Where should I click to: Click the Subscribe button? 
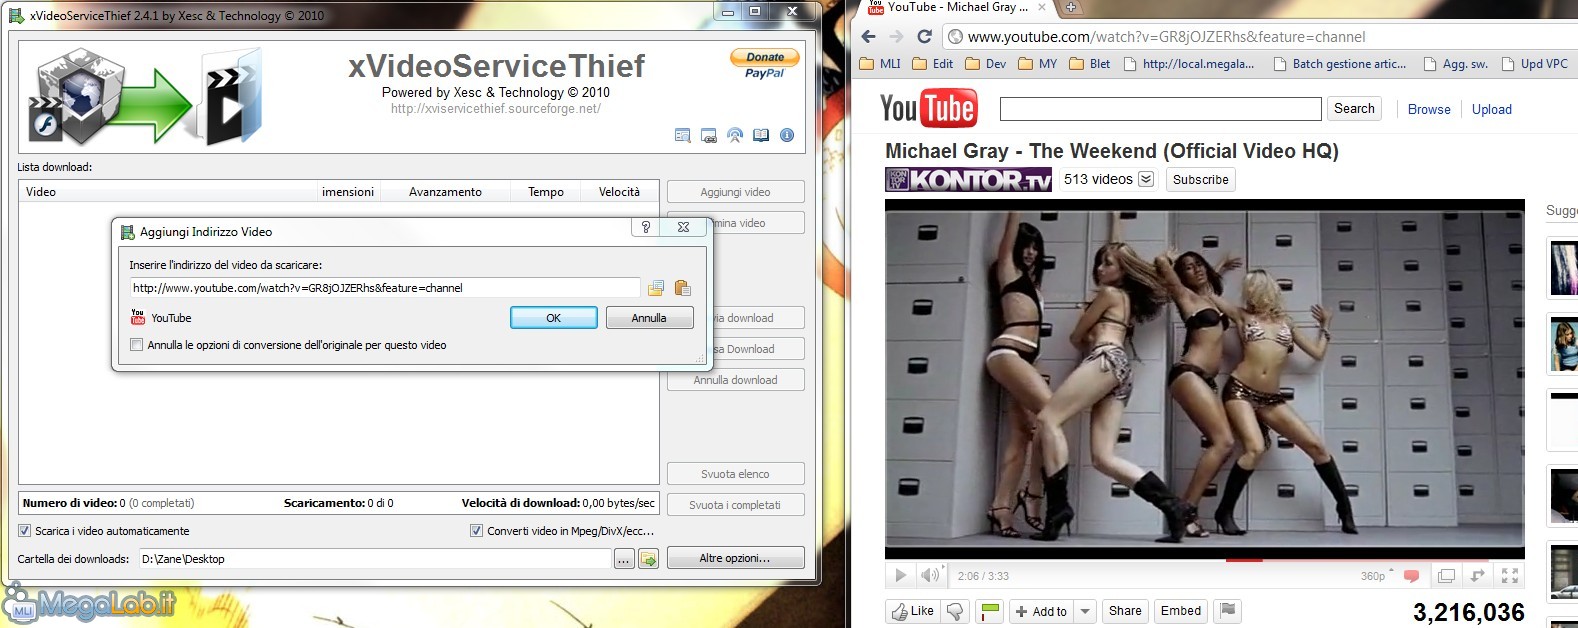1201,180
